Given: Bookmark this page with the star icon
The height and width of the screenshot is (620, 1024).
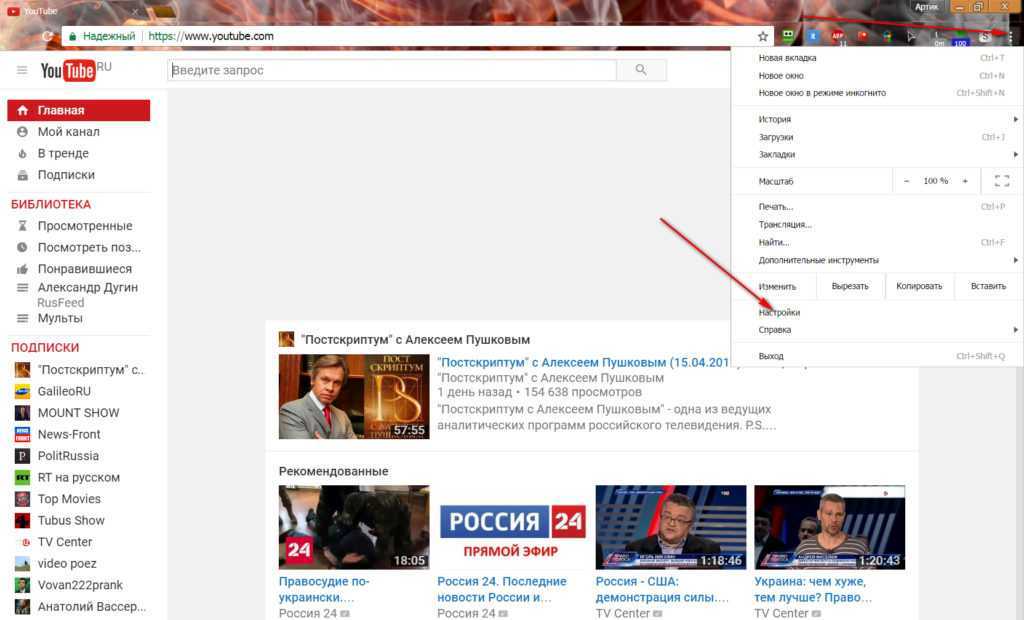Looking at the screenshot, I should 763,36.
